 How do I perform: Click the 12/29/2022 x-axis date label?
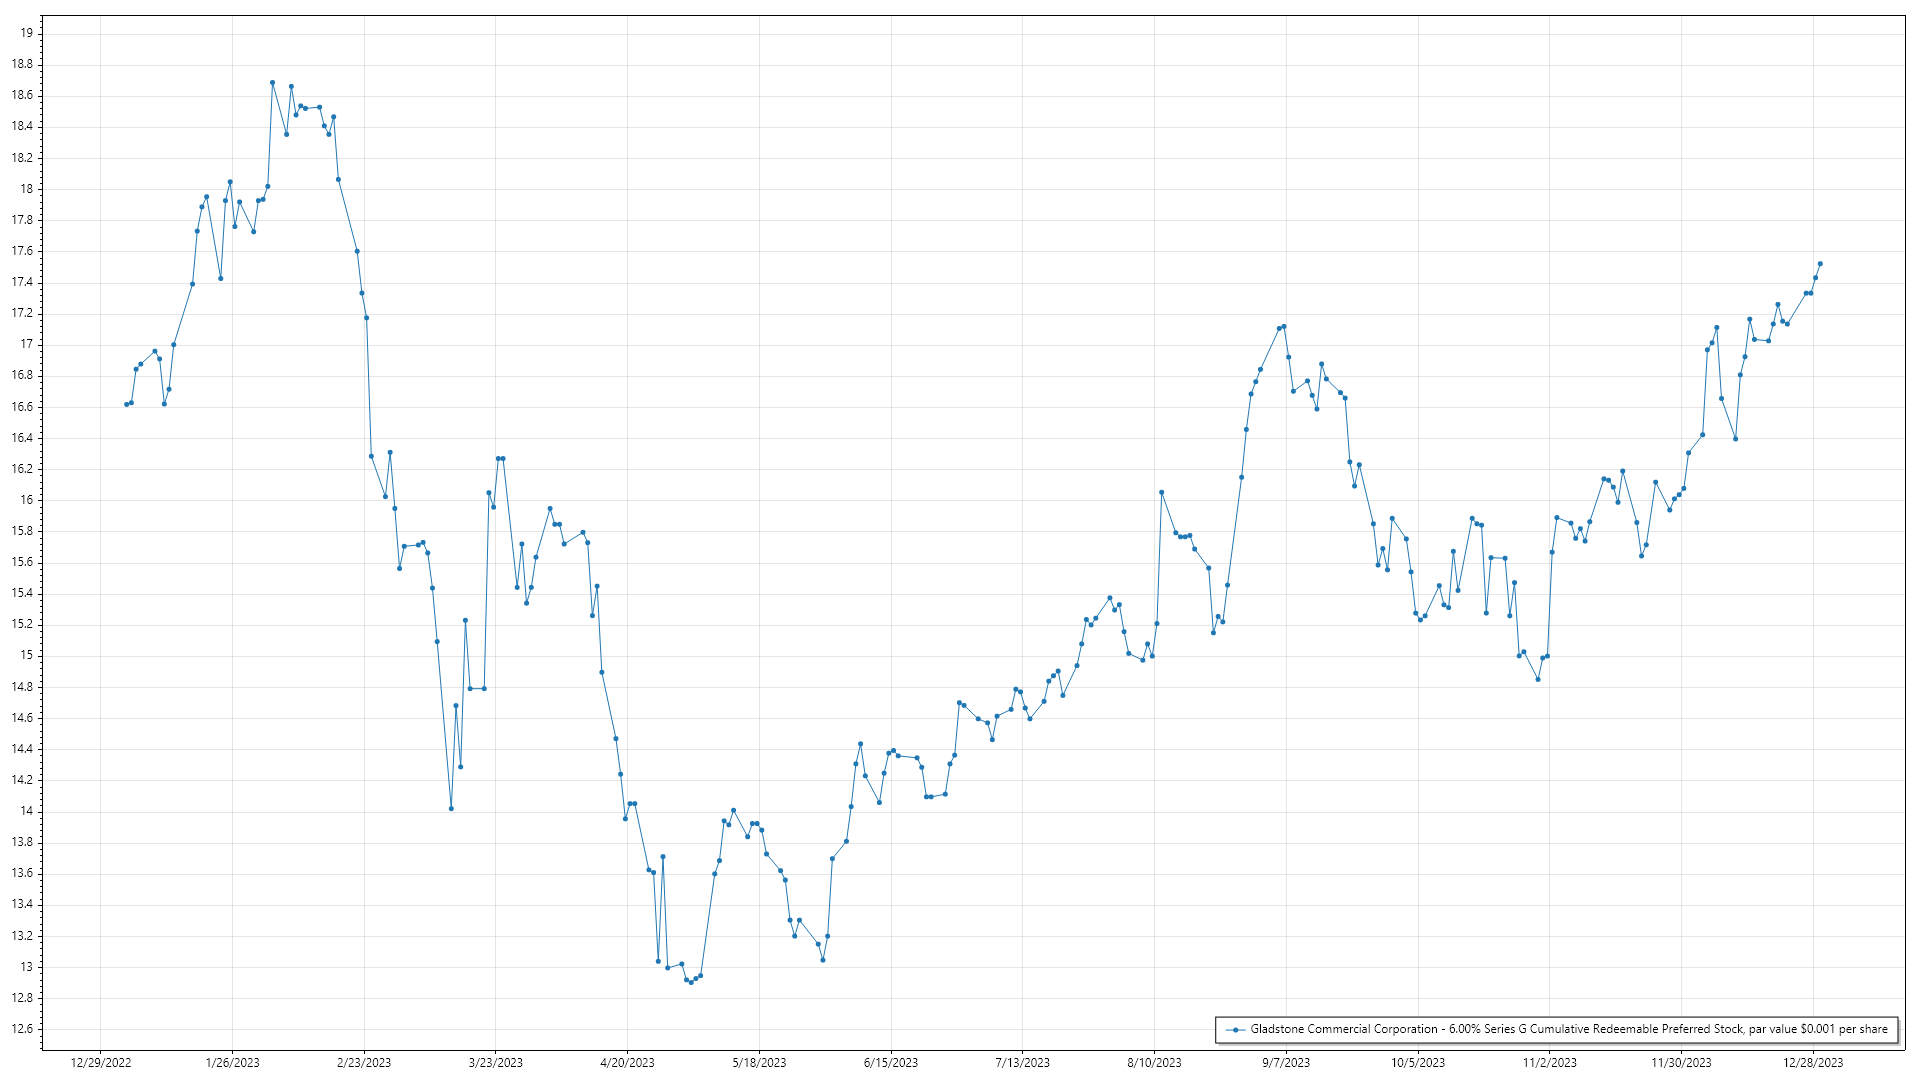[x=101, y=1063]
